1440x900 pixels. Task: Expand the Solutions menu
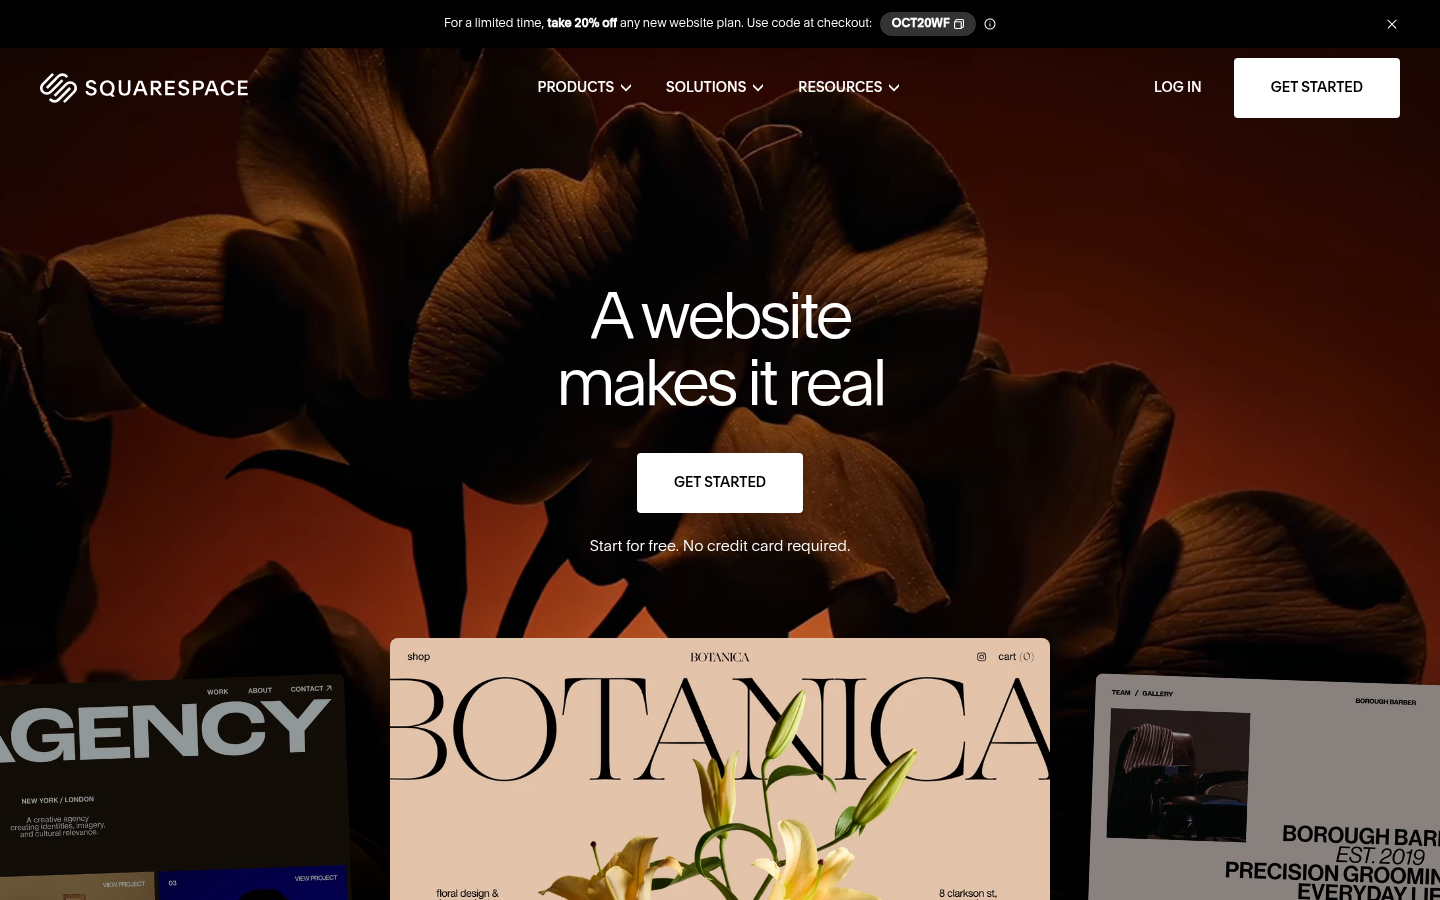[714, 87]
